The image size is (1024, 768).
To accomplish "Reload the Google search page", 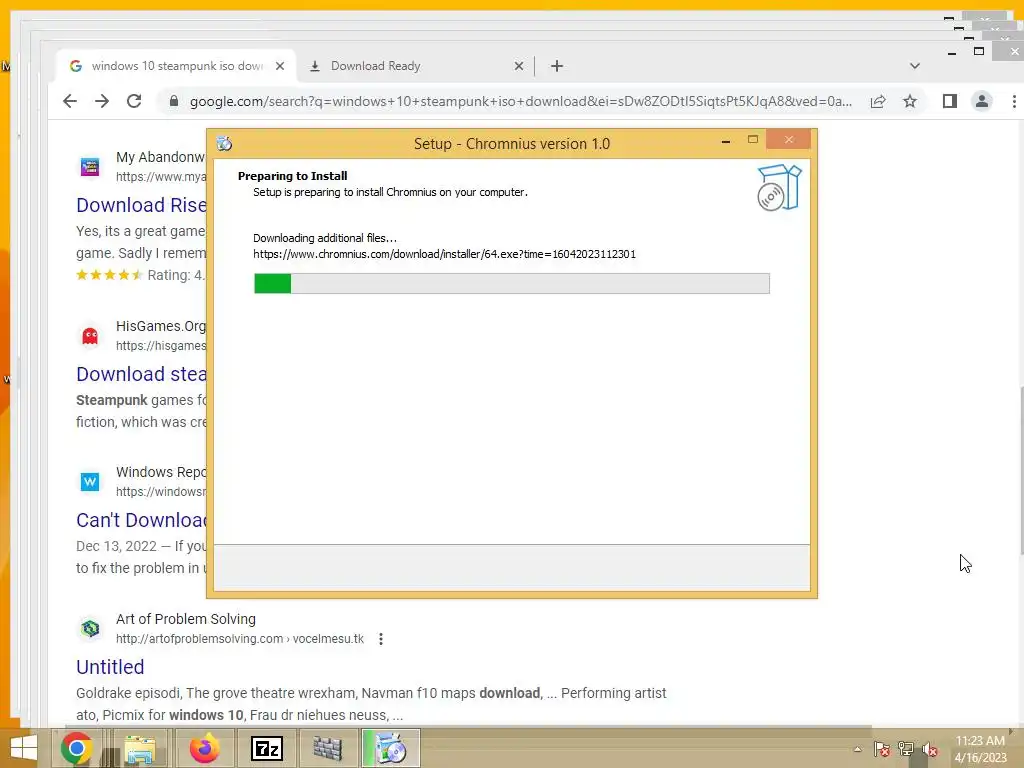I will 134,101.
